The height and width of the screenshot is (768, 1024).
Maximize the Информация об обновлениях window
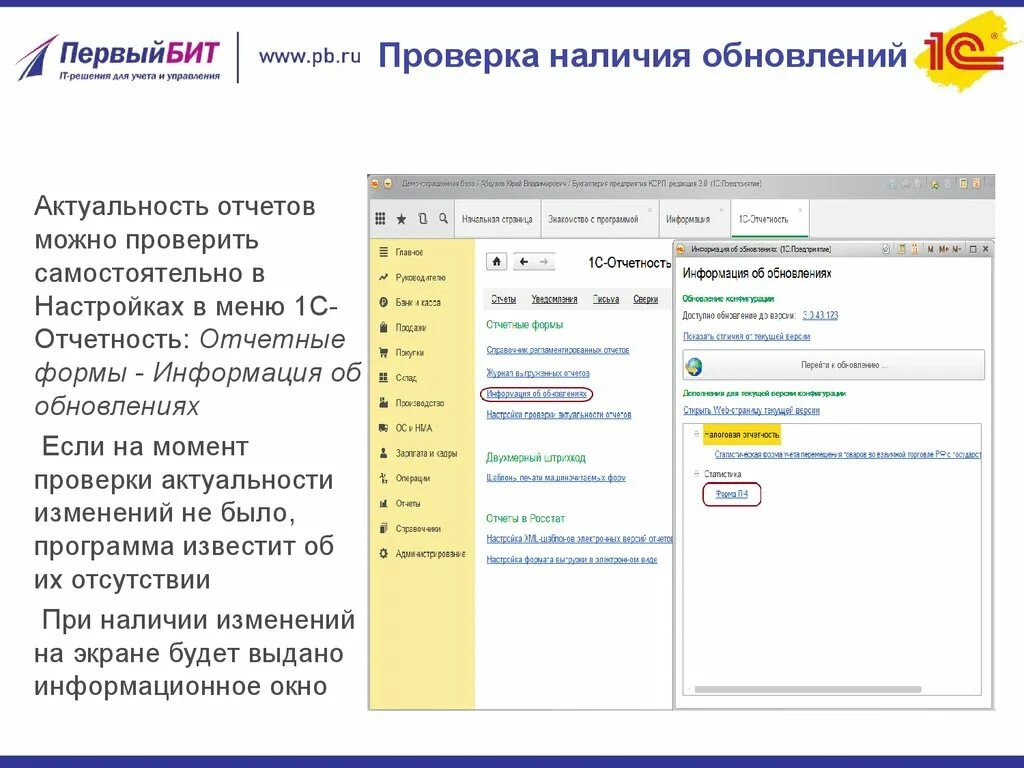pos(973,249)
